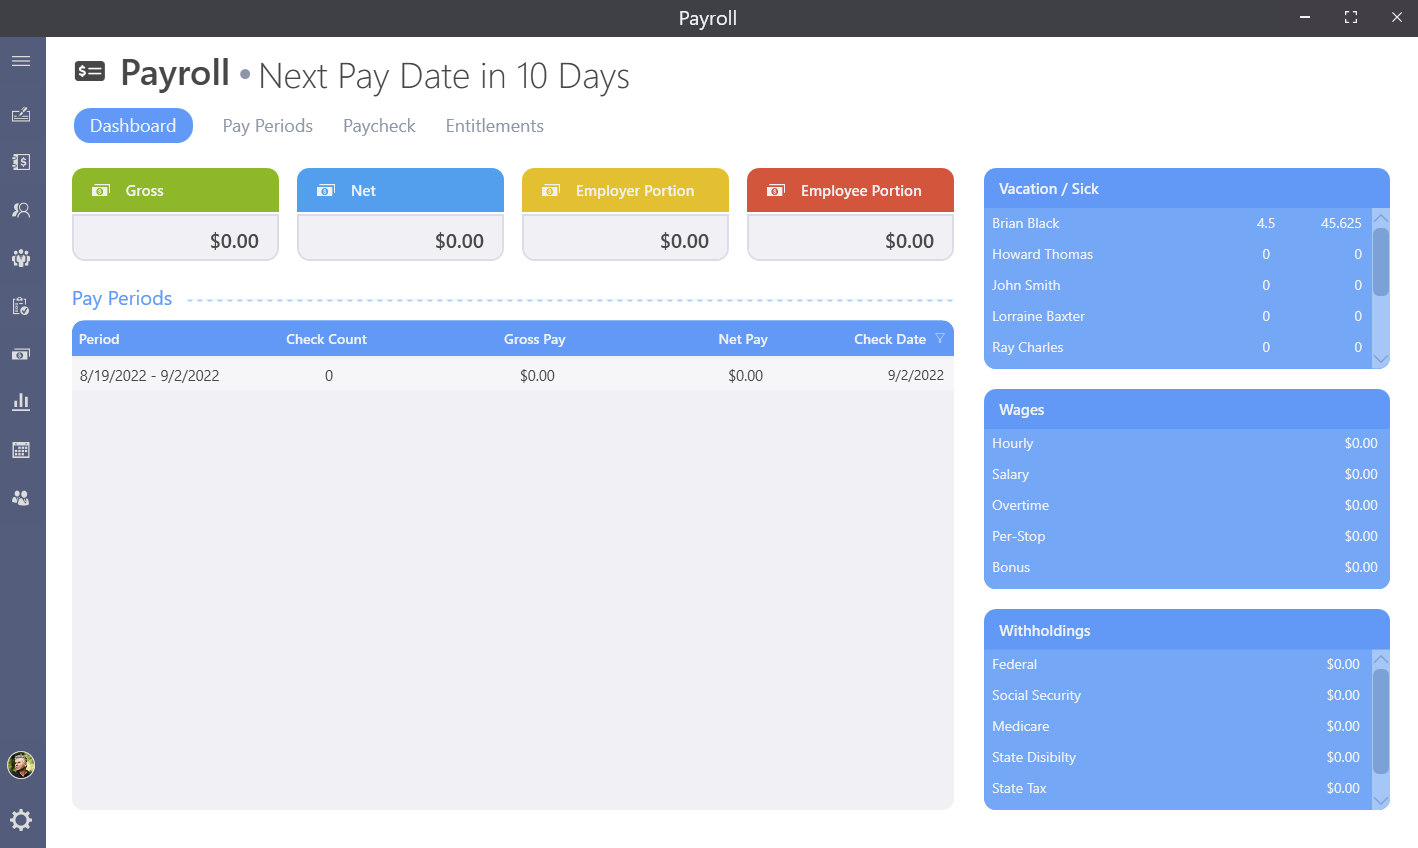Click the cash payments icon in sidebar
This screenshot has height=848, width=1418.
[x=21, y=353]
